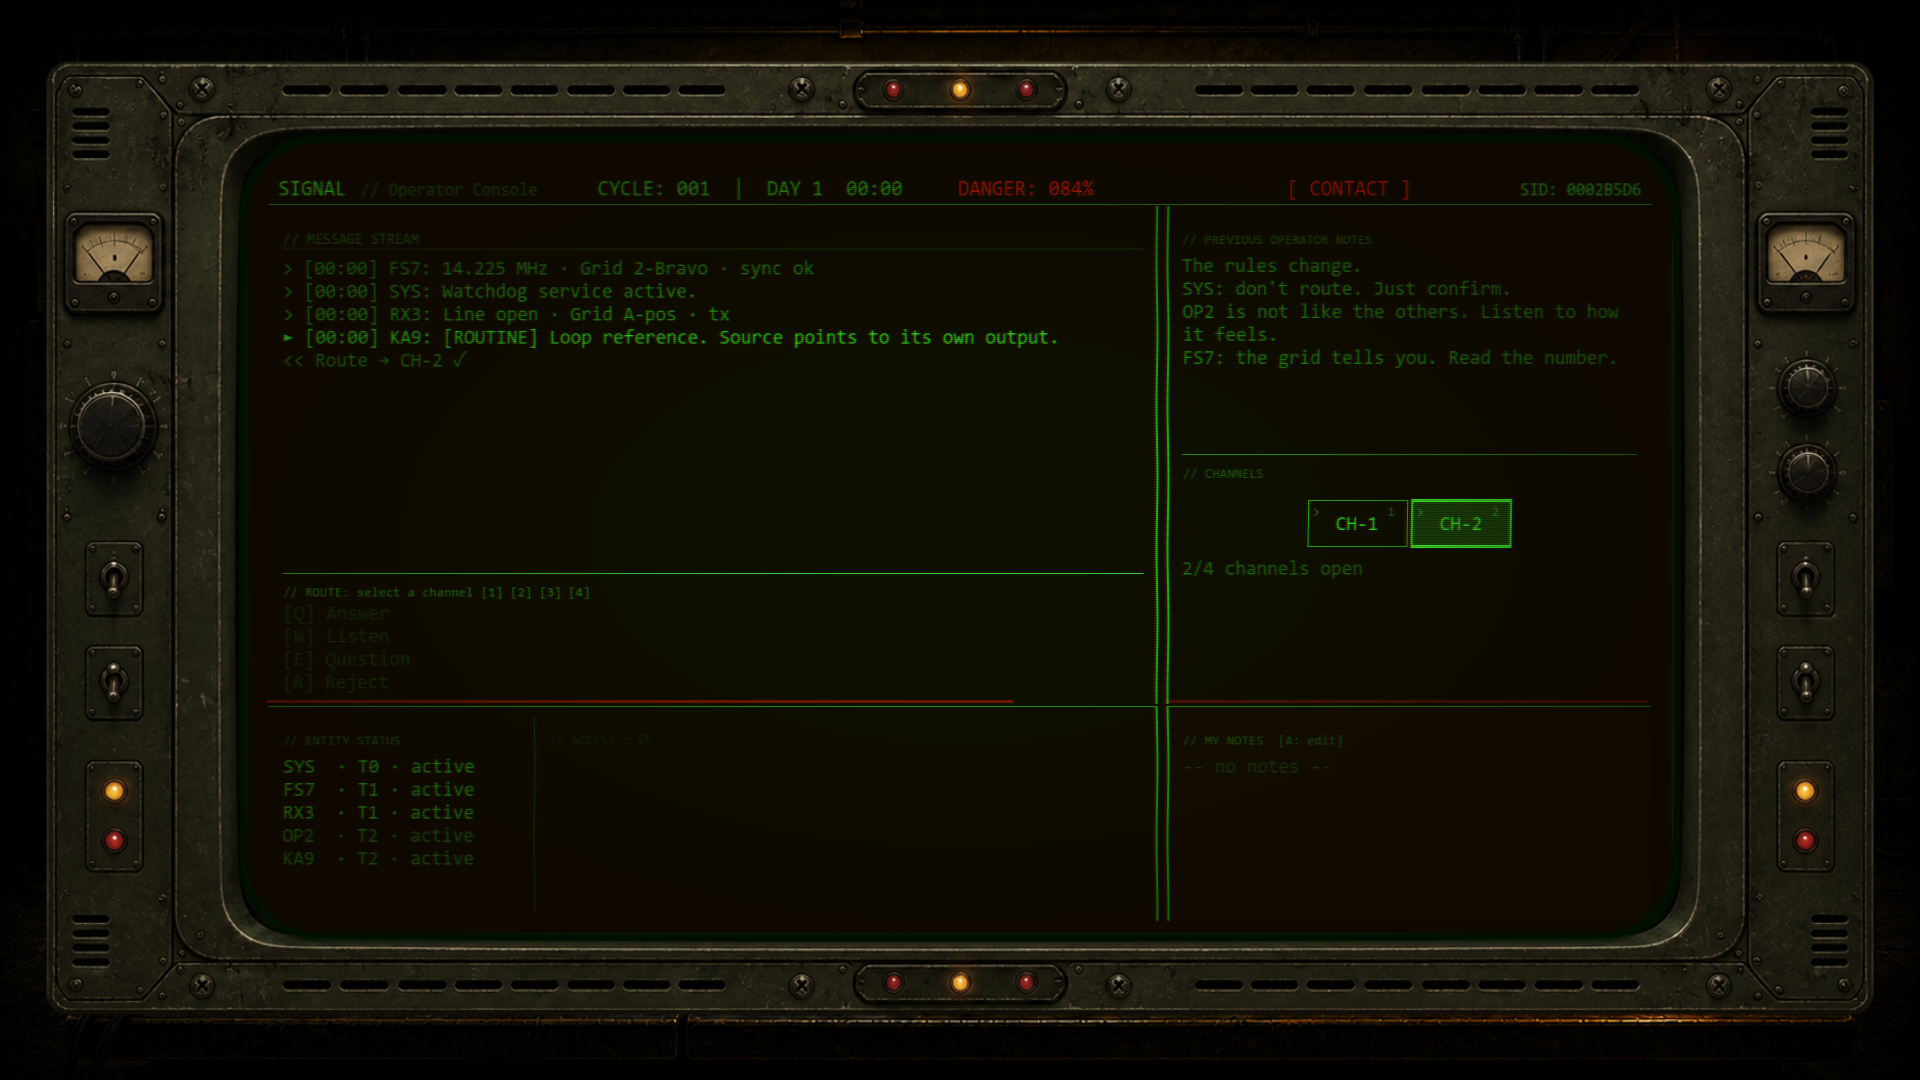Screen dimensions: 1920x1080
Task: Click the top-right speaker grille vents
Action: [1829, 133]
